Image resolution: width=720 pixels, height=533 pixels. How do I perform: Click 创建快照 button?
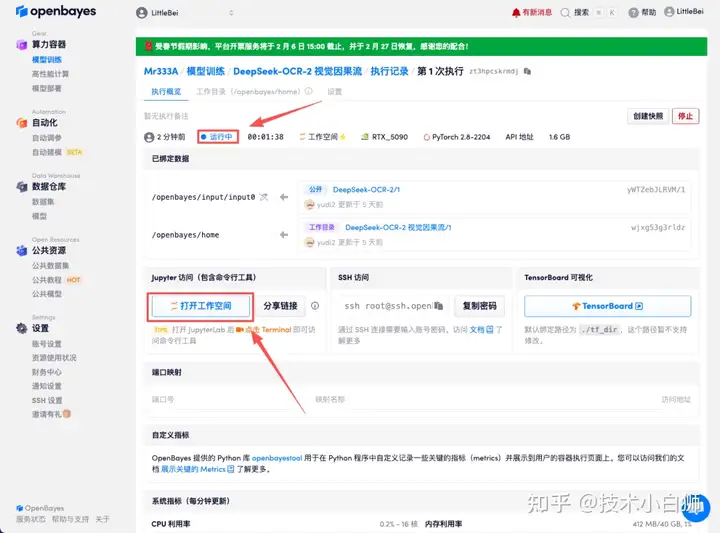click(648, 116)
